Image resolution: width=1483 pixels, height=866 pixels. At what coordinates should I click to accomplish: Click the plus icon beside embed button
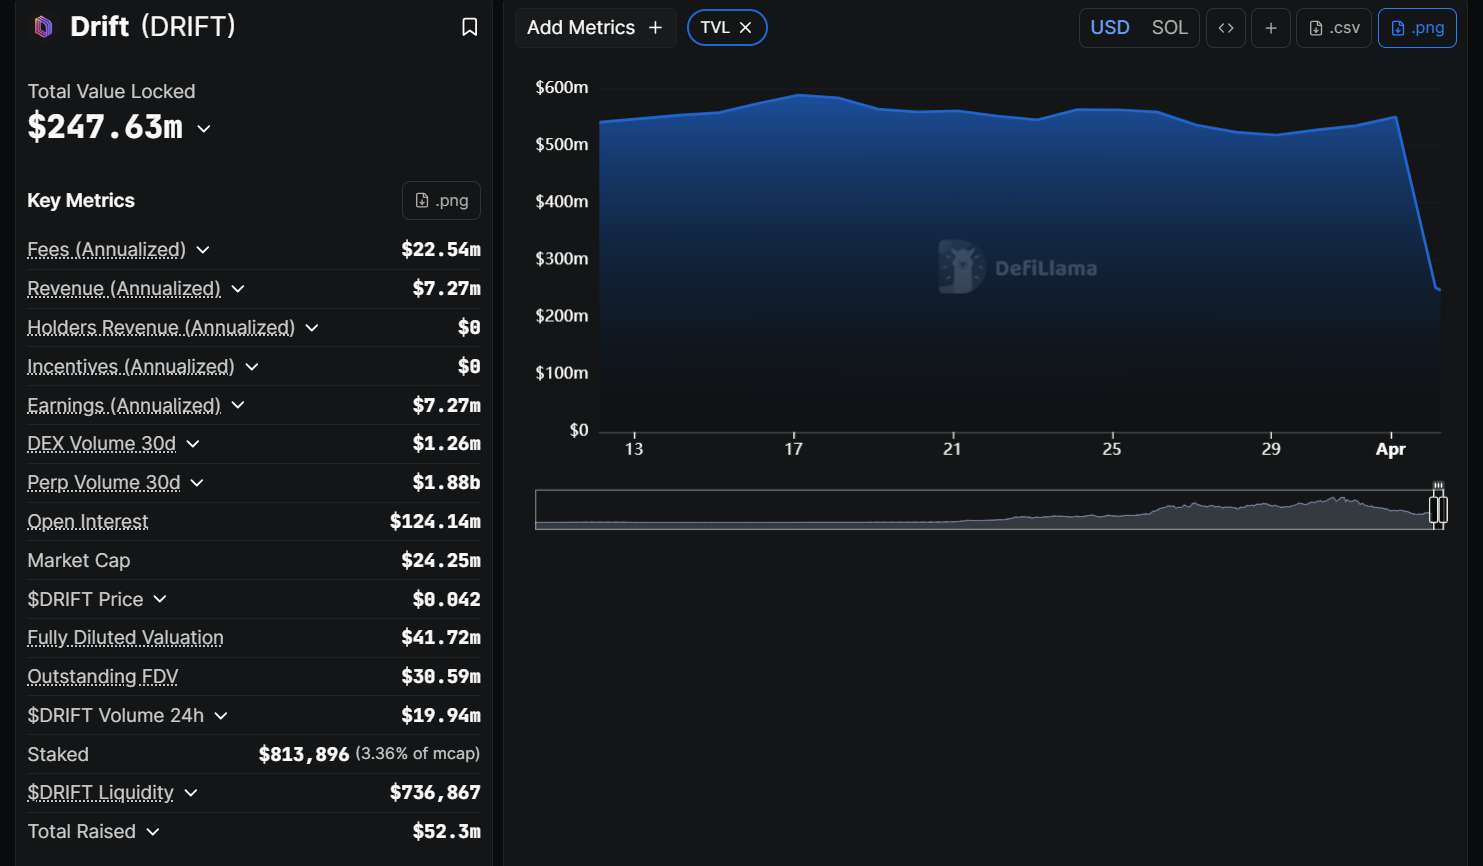coord(1270,28)
